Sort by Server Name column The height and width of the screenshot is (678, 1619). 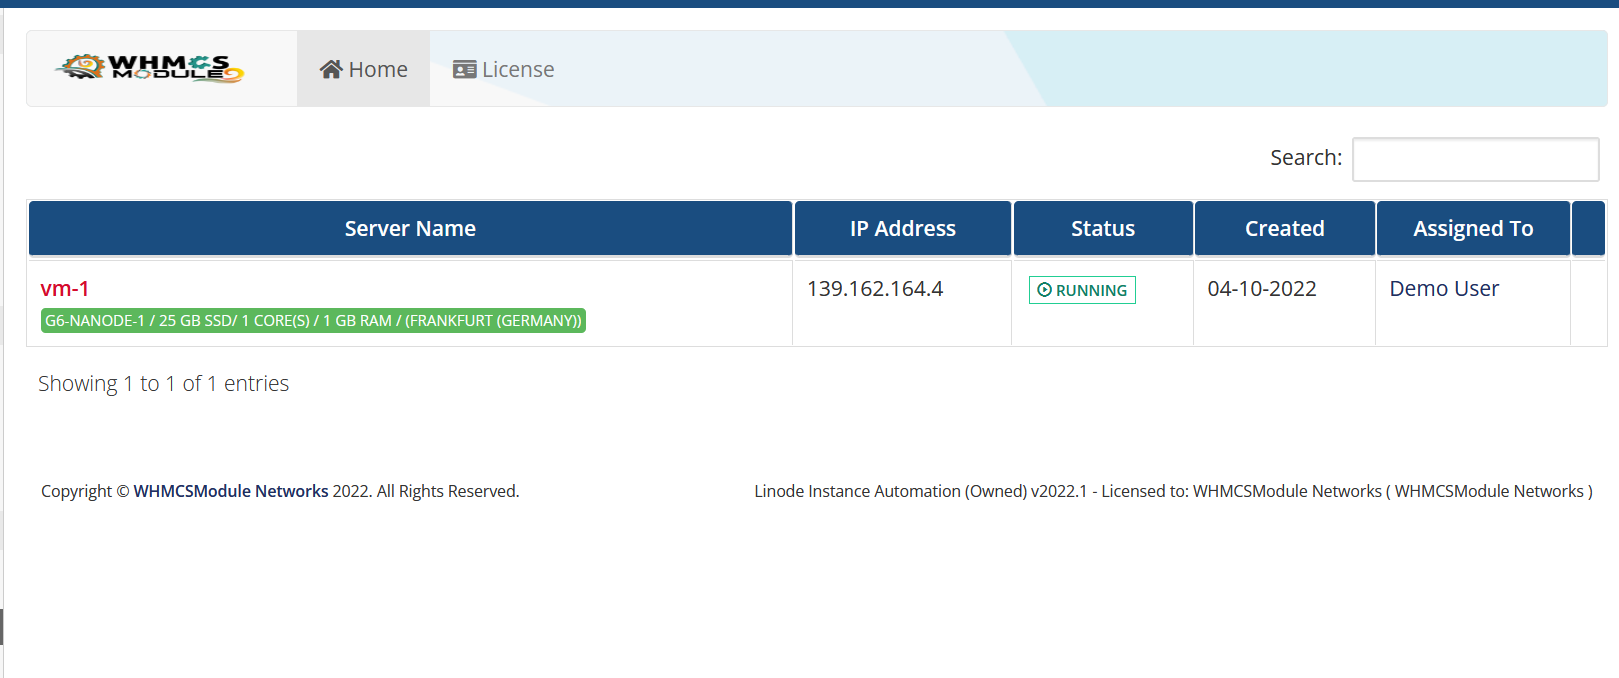[410, 228]
